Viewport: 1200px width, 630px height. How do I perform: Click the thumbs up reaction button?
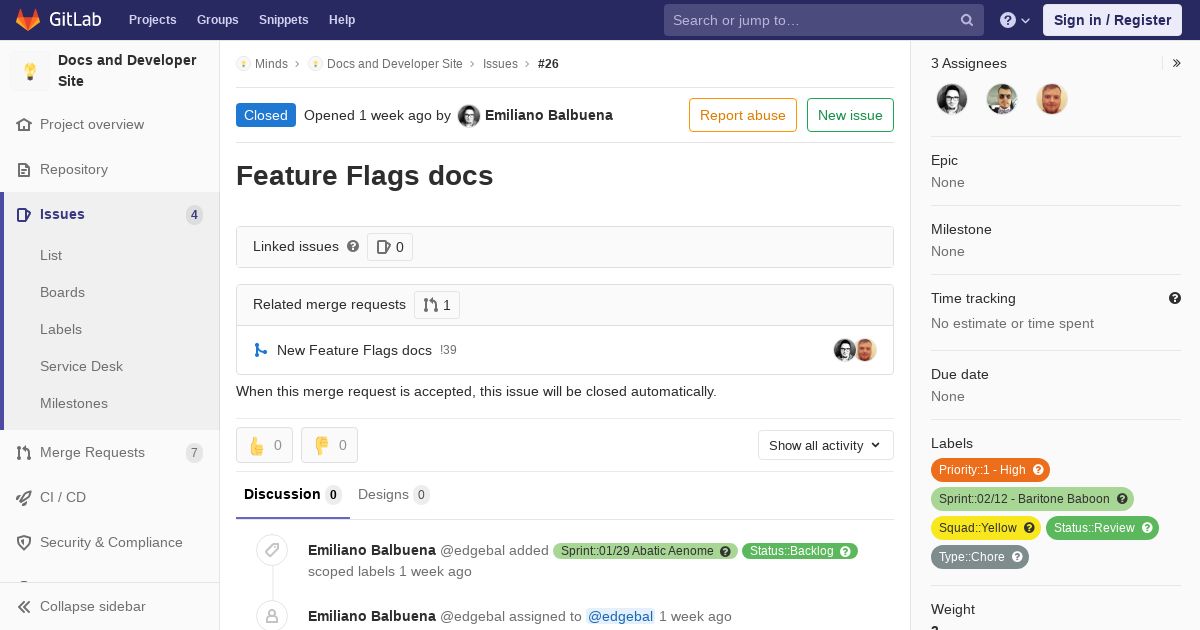click(x=264, y=445)
